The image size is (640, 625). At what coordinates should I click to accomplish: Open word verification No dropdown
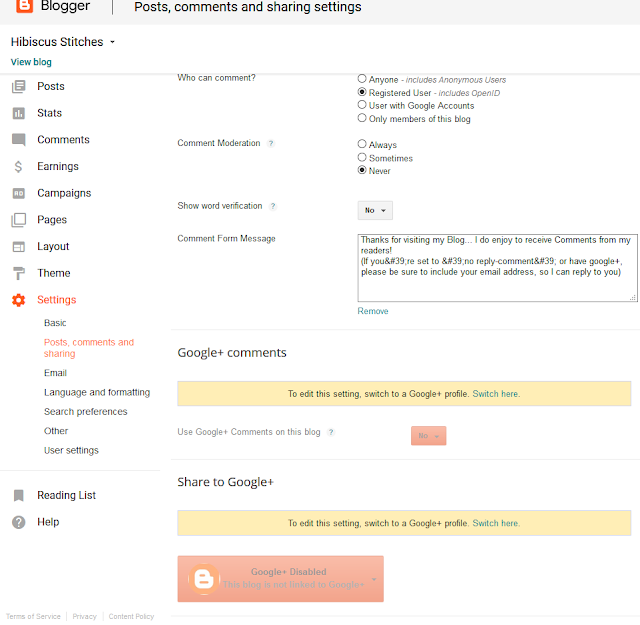click(375, 210)
